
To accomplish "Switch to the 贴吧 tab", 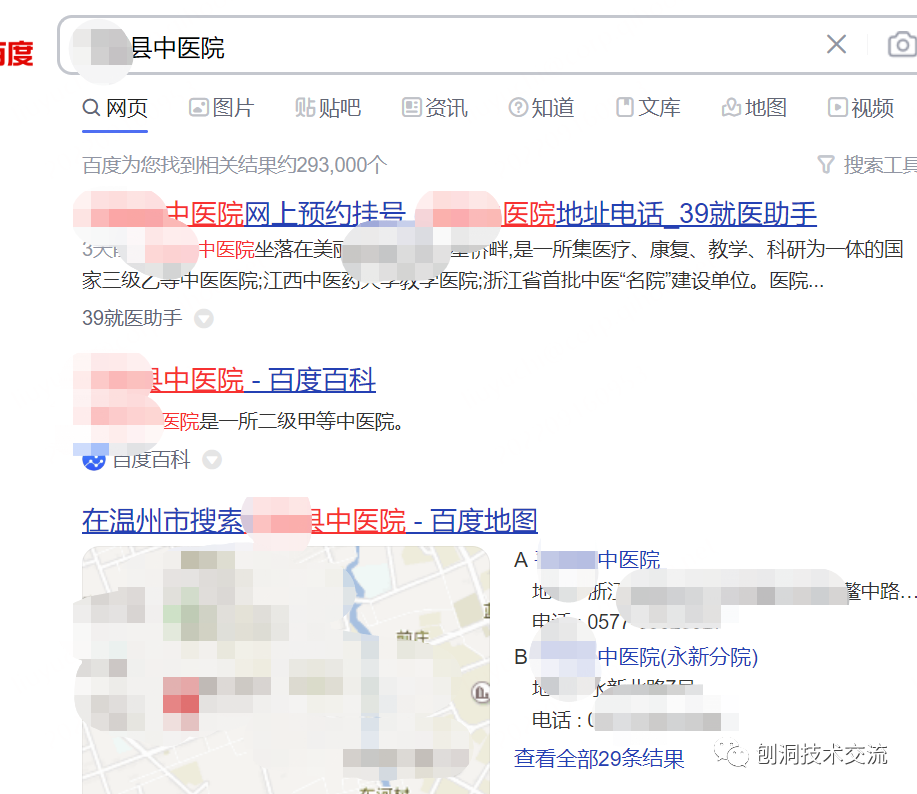I will 328,108.
